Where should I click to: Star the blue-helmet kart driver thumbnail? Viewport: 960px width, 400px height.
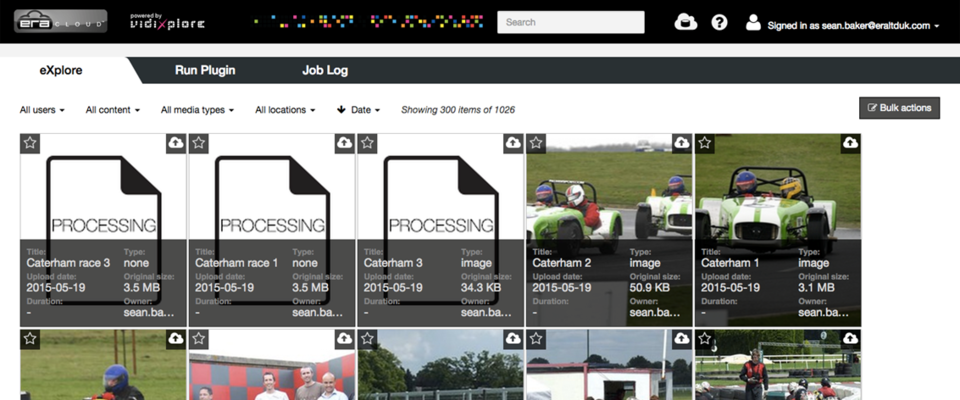point(30,339)
